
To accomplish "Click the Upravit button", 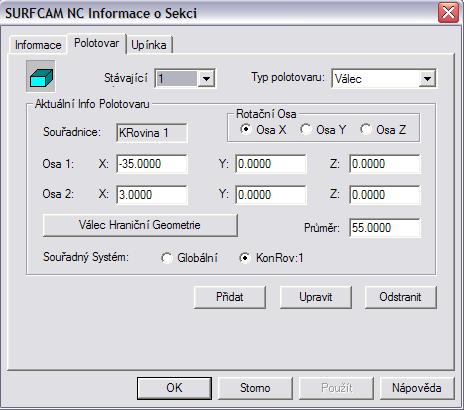I will pyautogui.click(x=315, y=297).
